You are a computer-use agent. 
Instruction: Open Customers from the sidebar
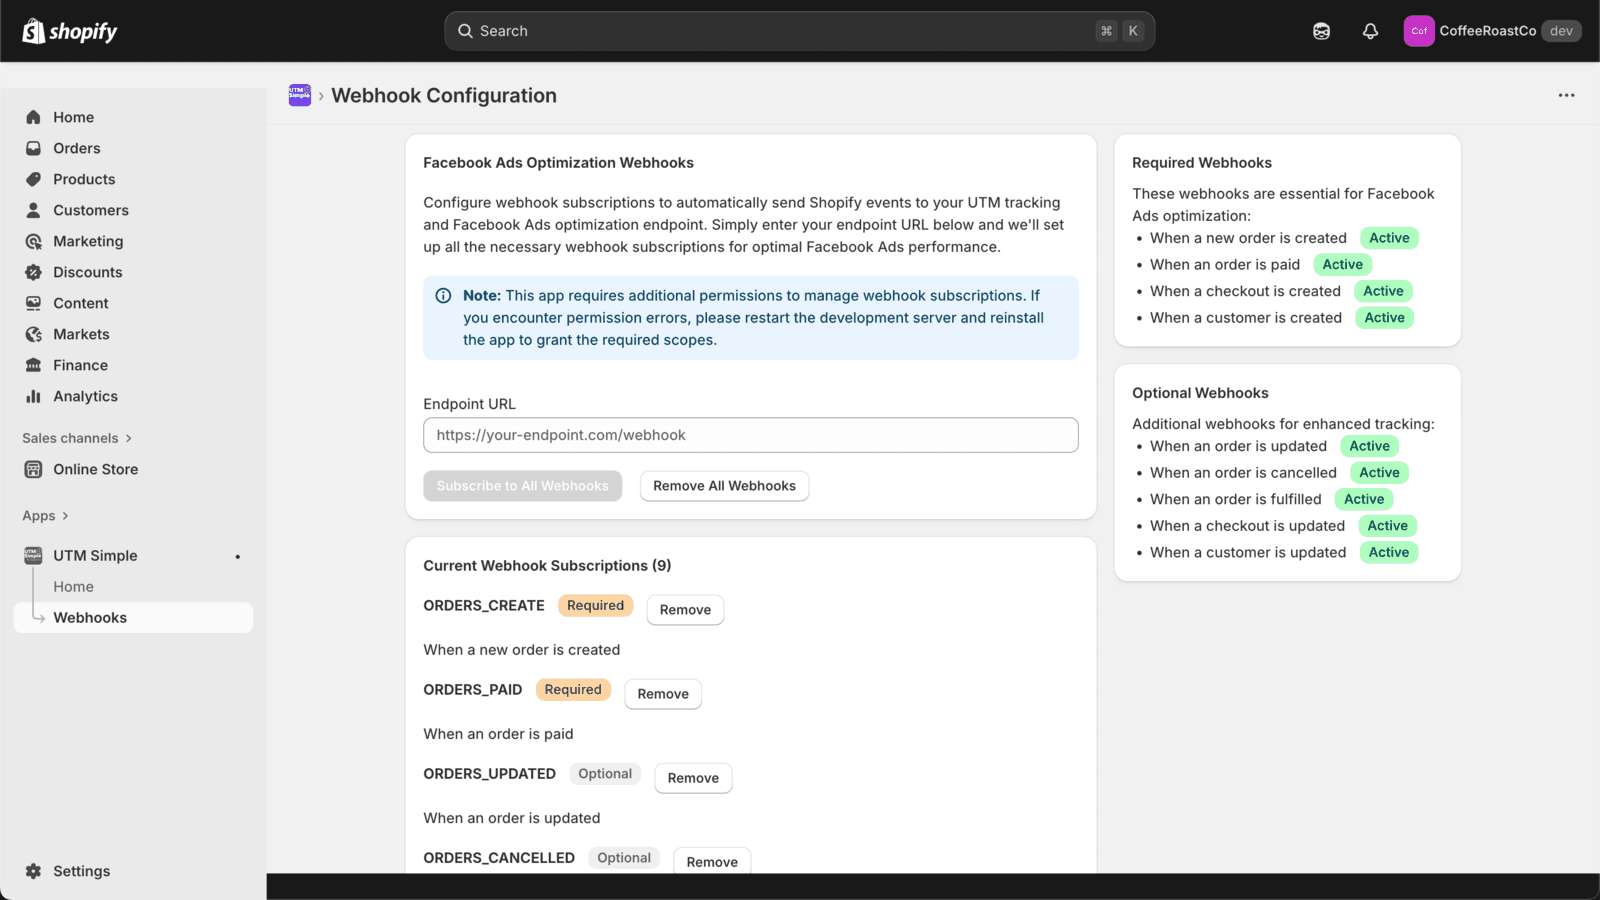(x=34, y=210)
